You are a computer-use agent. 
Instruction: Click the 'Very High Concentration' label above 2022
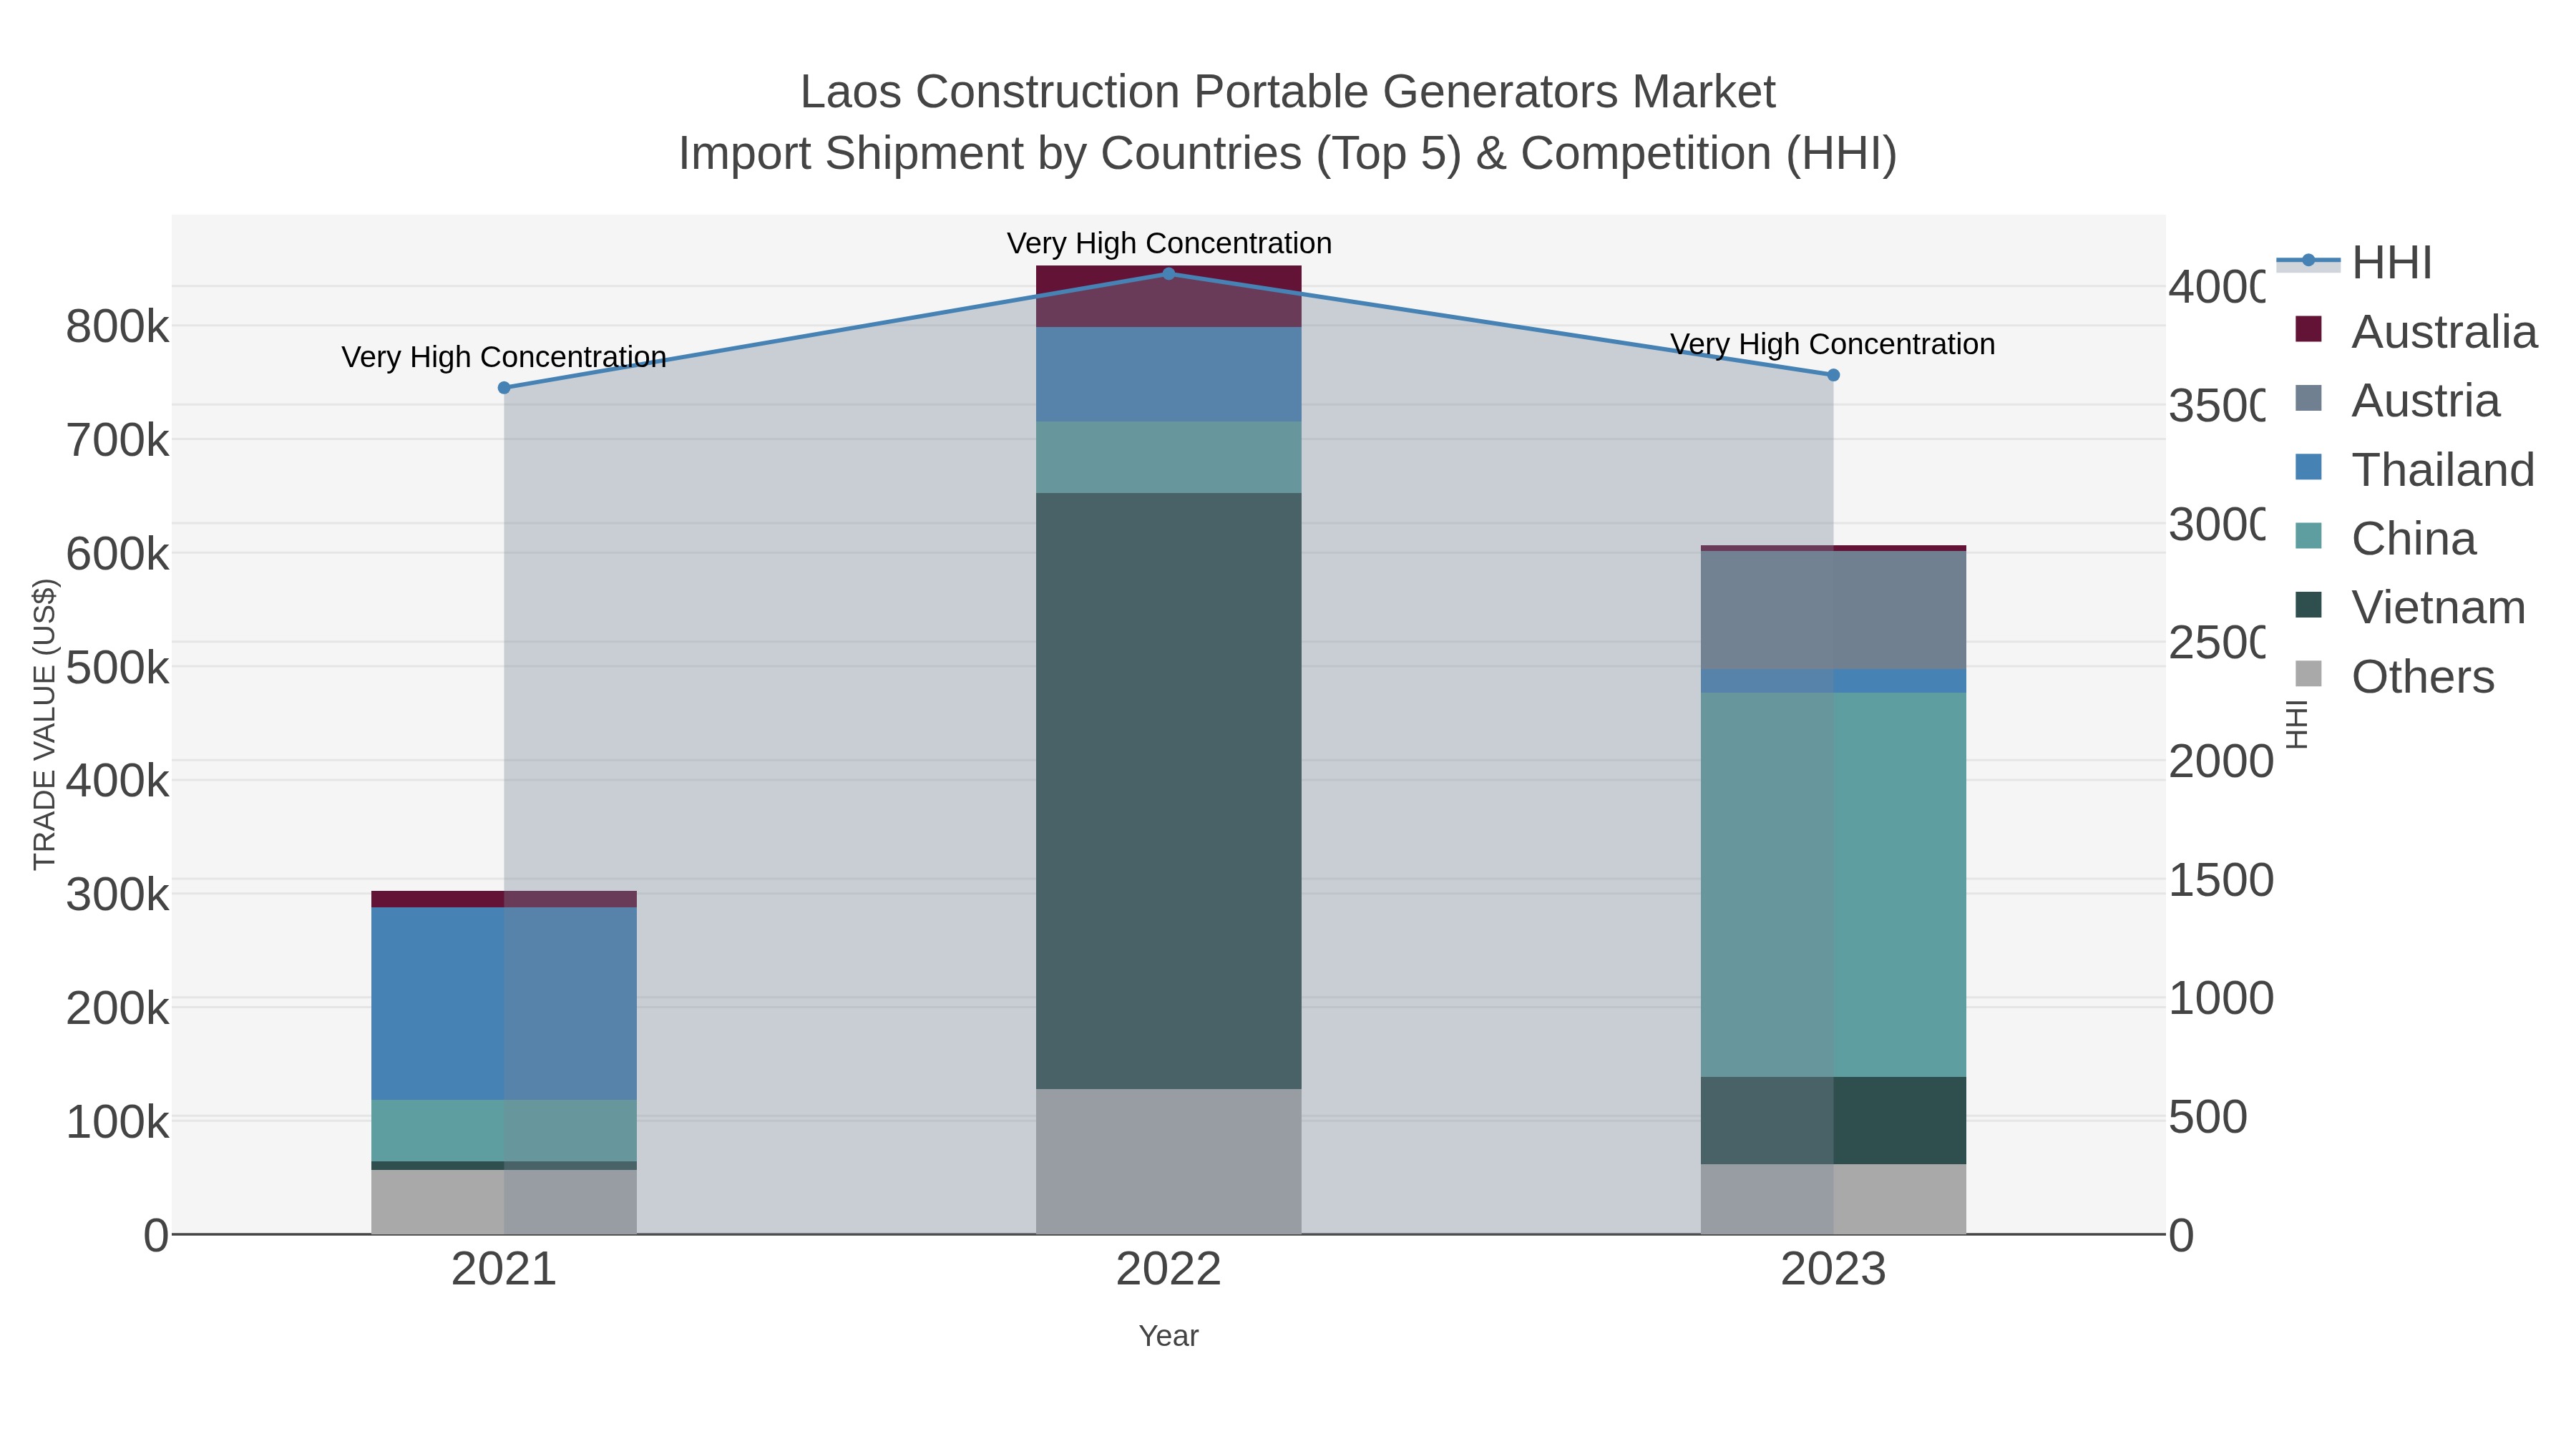(1169, 243)
